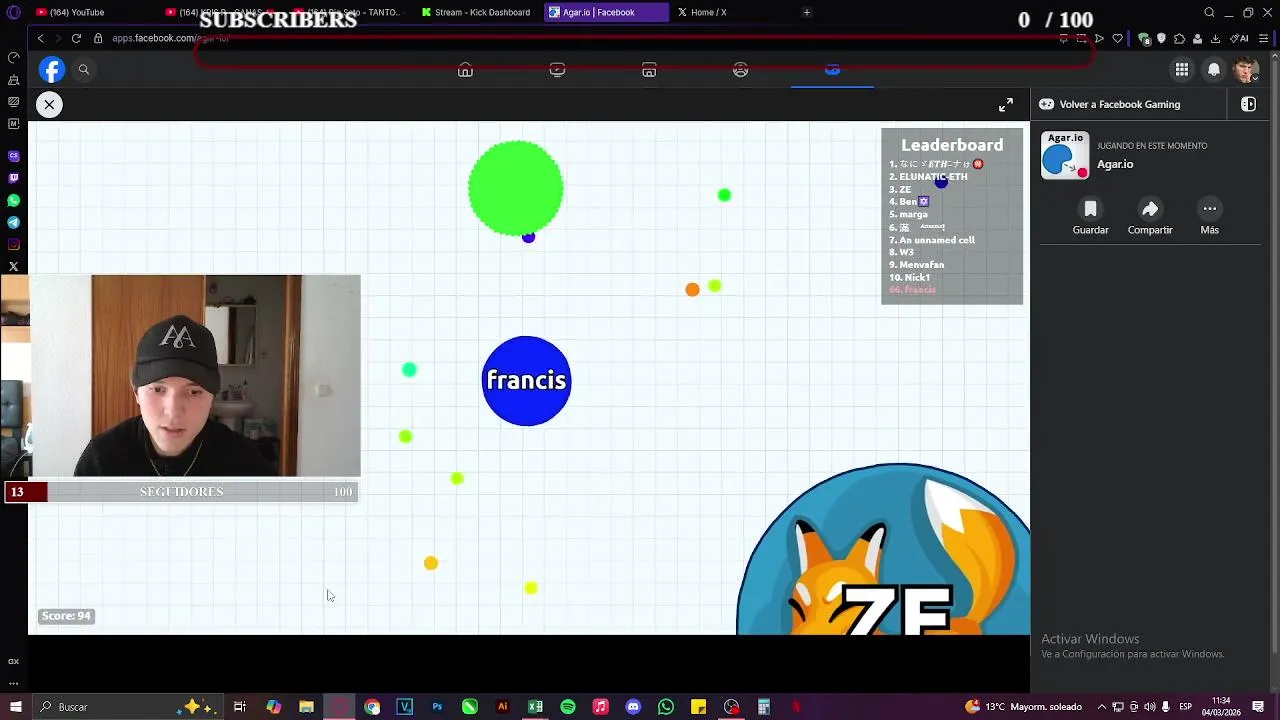Open the extensions puzzle icon in toolbar

[x=1179, y=38]
